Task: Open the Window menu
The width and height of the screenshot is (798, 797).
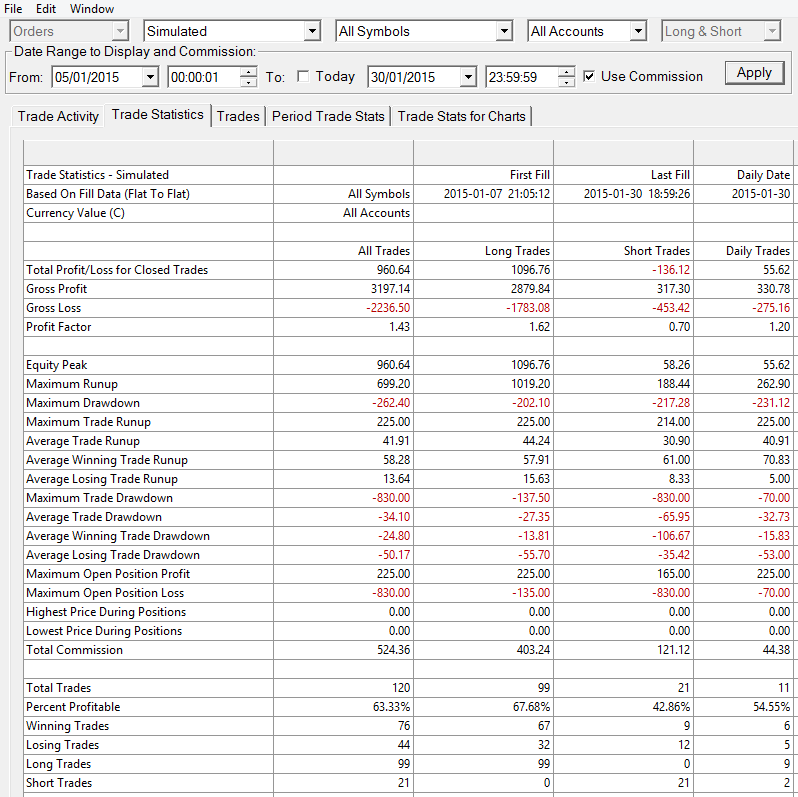Action: [x=92, y=9]
